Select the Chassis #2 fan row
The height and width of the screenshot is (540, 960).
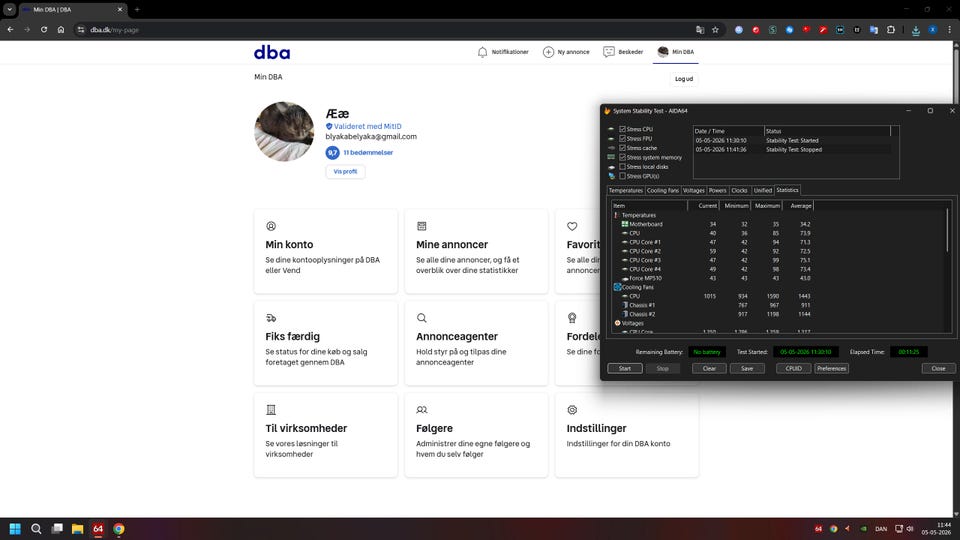[x=713, y=314]
